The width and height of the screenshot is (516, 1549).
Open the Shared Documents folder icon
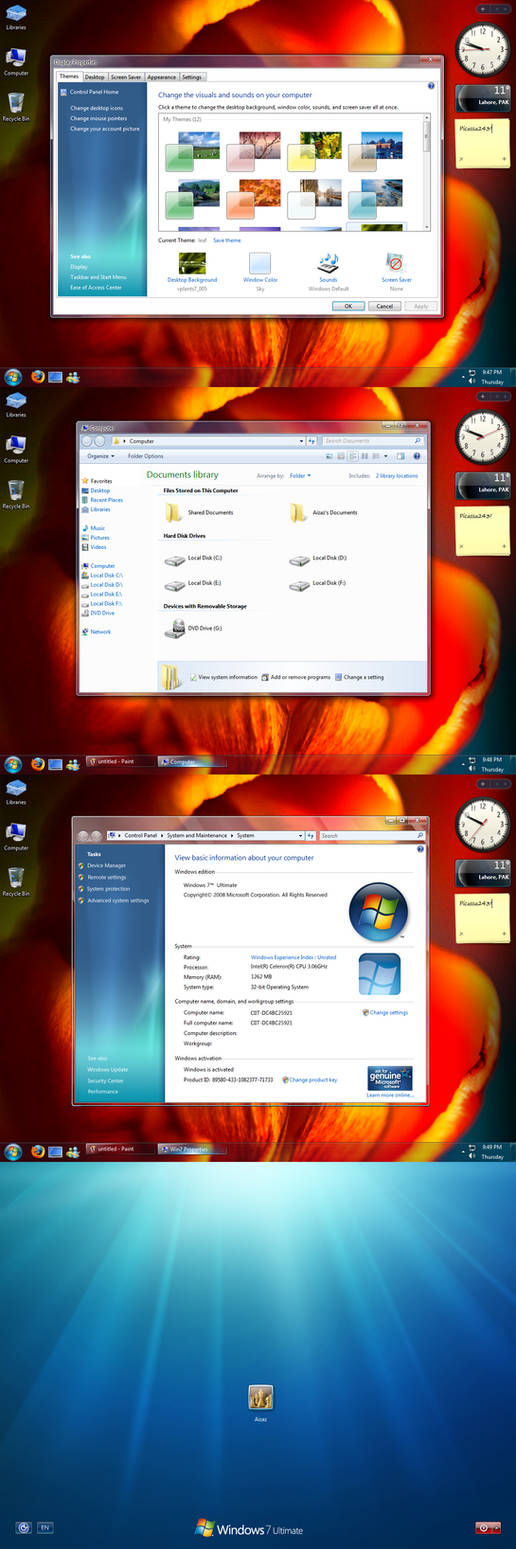pos(175,513)
